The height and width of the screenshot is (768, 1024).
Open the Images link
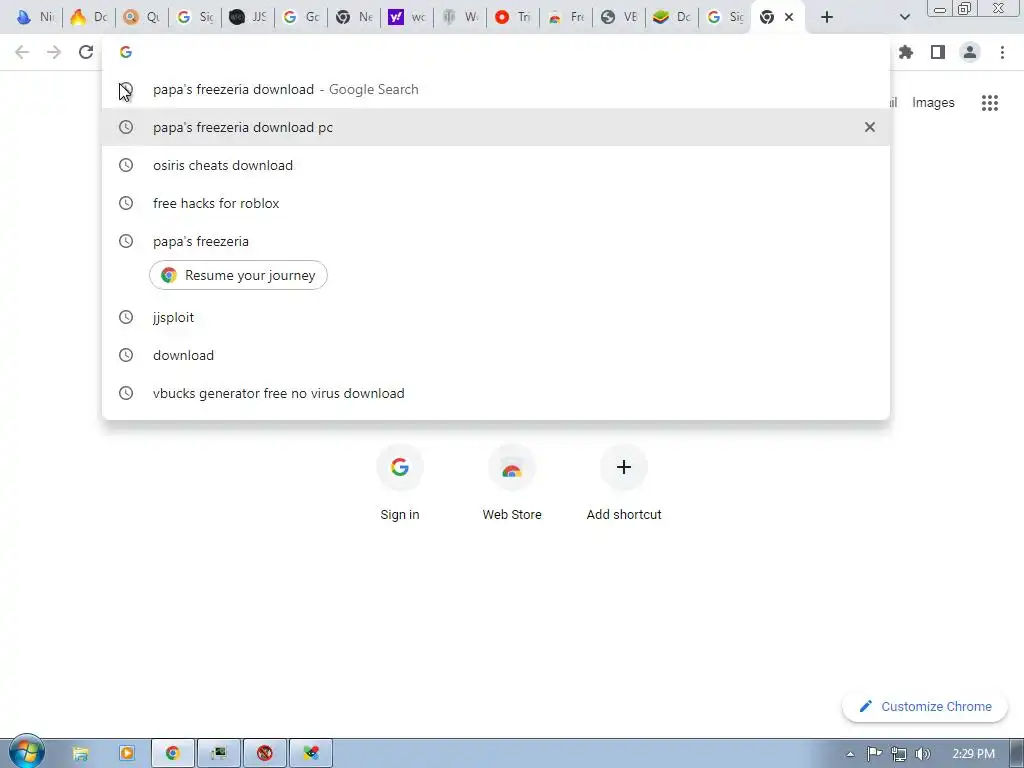pyautogui.click(x=933, y=103)
